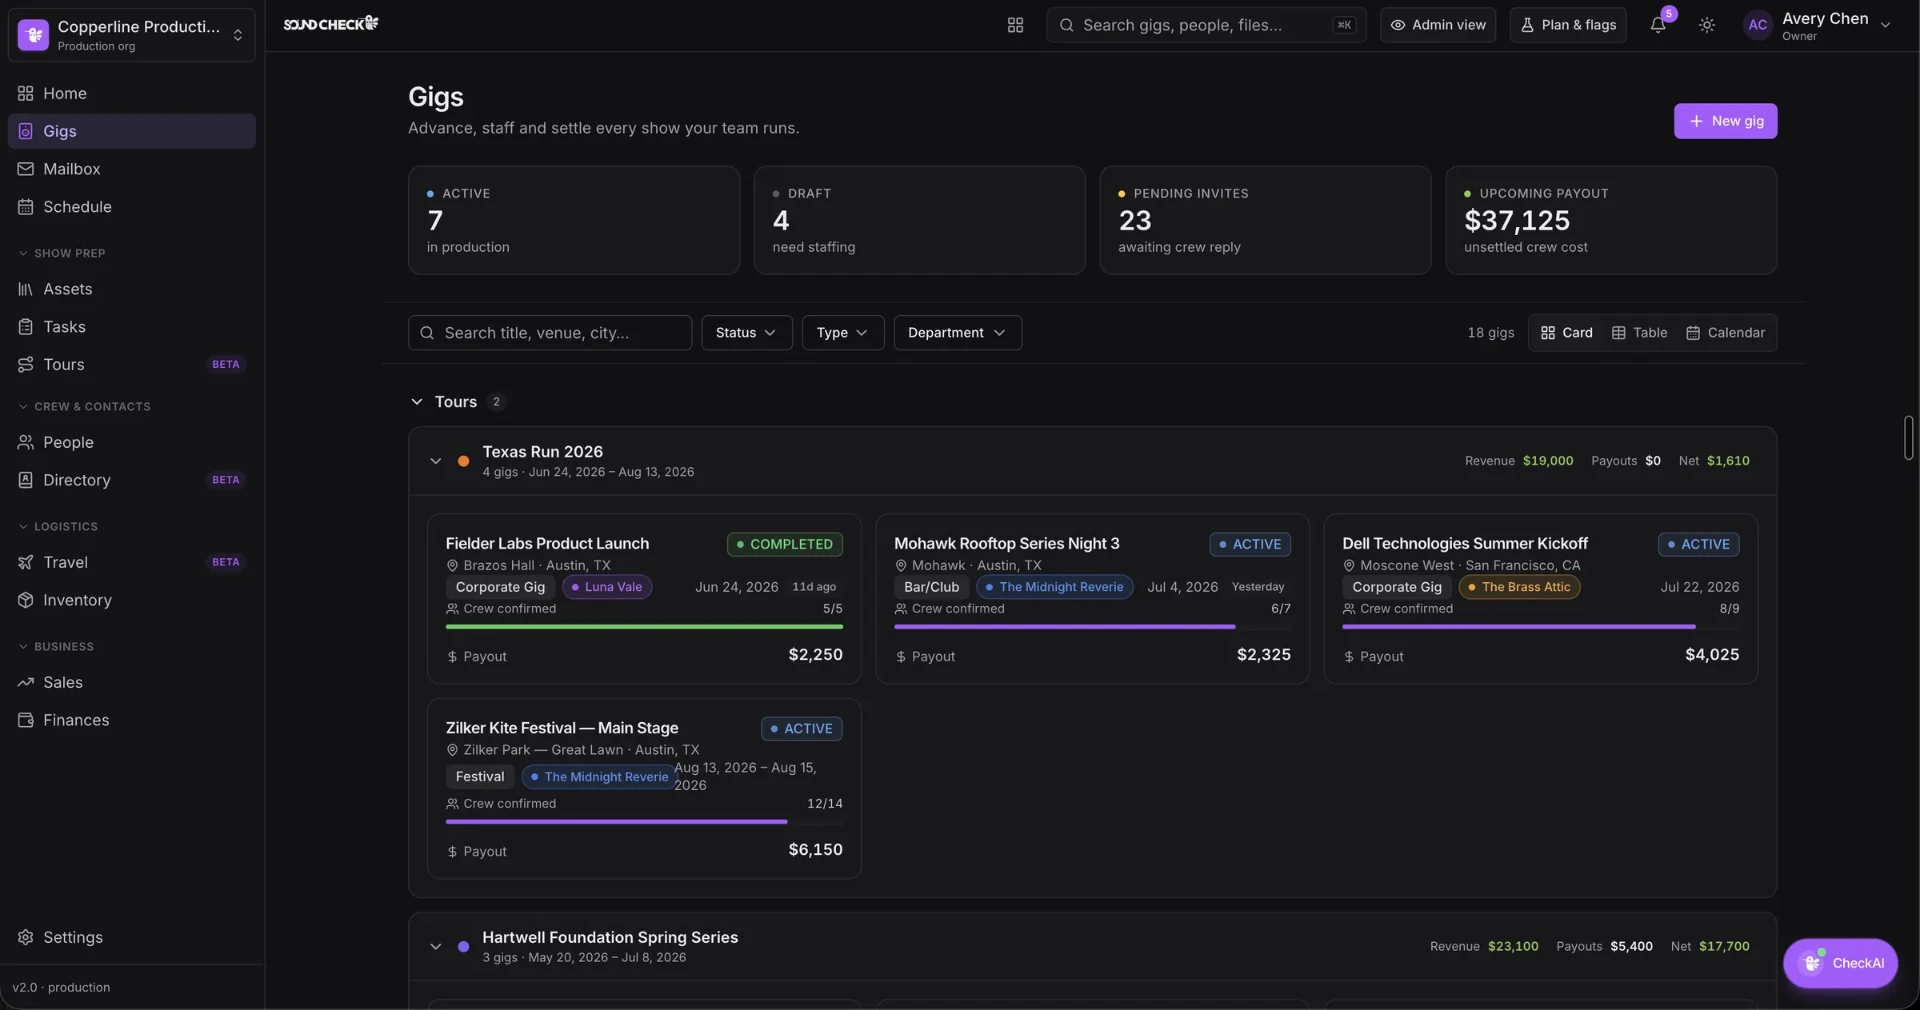Open Settings in the sidebar
The image size is (1920, 1010).
(x=131, y=937)
